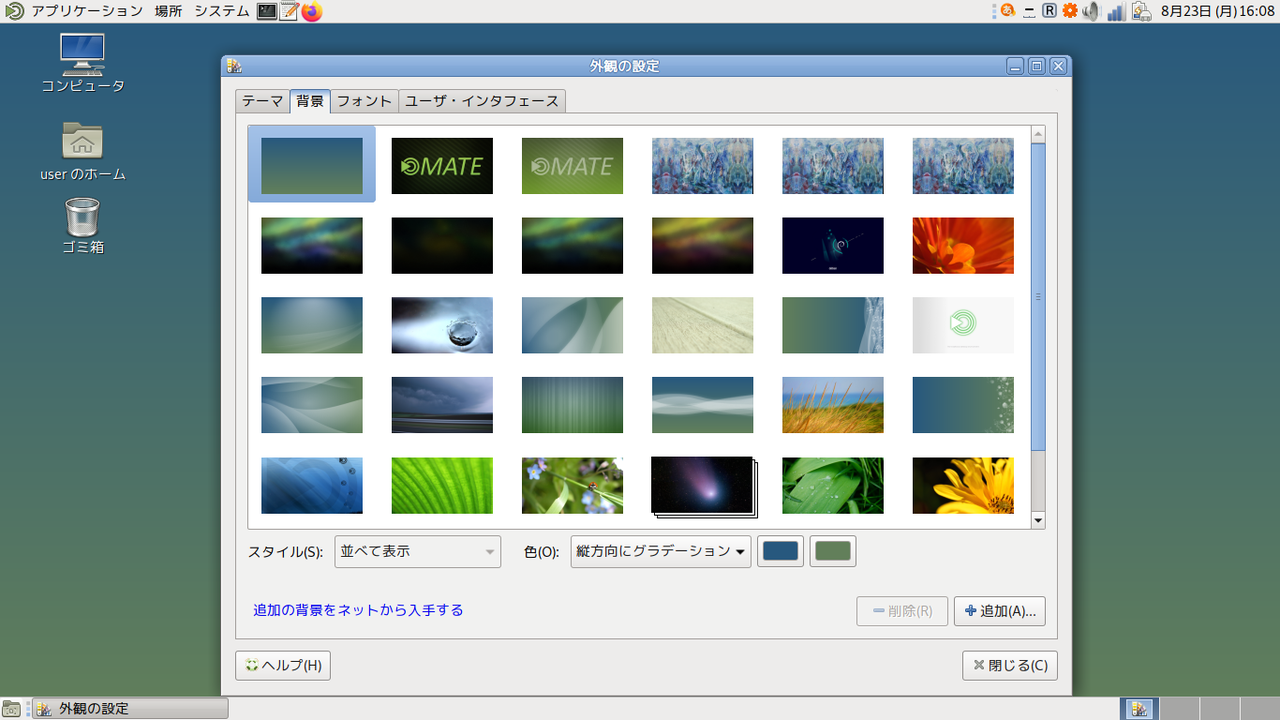Click the 外観の設定 title bar window icon
The image size is (1280, 720).
coord(234,66)
